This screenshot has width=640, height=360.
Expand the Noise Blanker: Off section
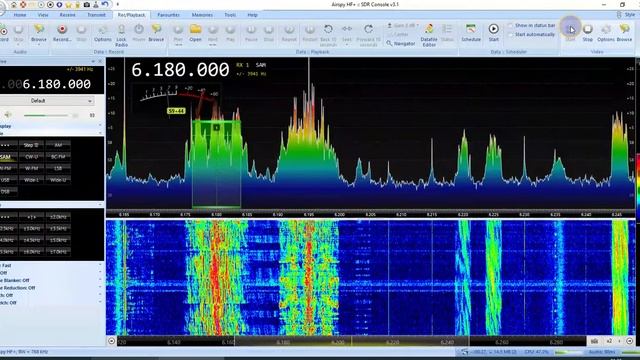[x=100, y=280]
